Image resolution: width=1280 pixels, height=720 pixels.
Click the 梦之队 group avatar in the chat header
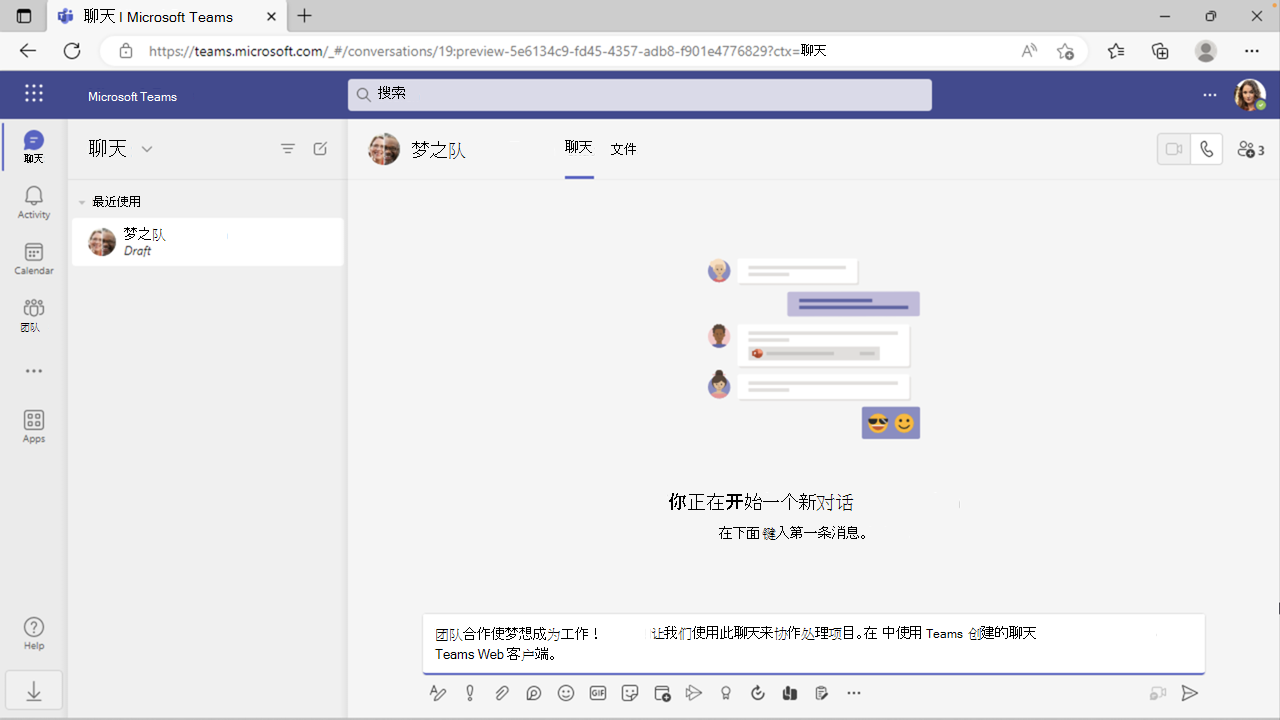pyautogui.click(x=384, y=149)
